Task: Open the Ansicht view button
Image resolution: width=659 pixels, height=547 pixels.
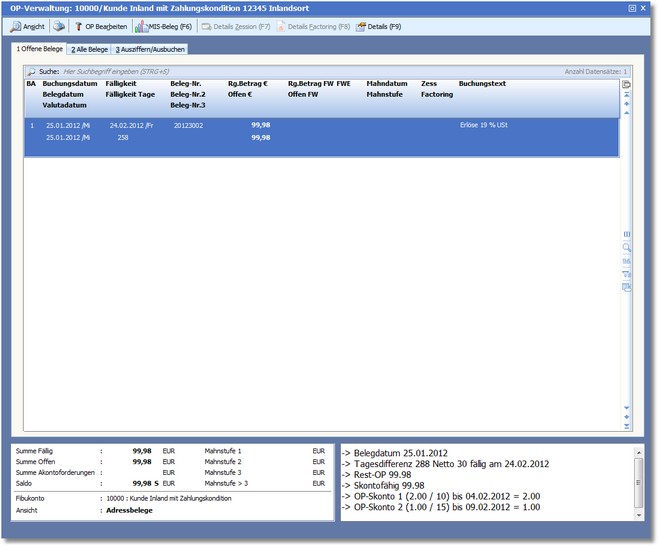Action: coord(28,27)
